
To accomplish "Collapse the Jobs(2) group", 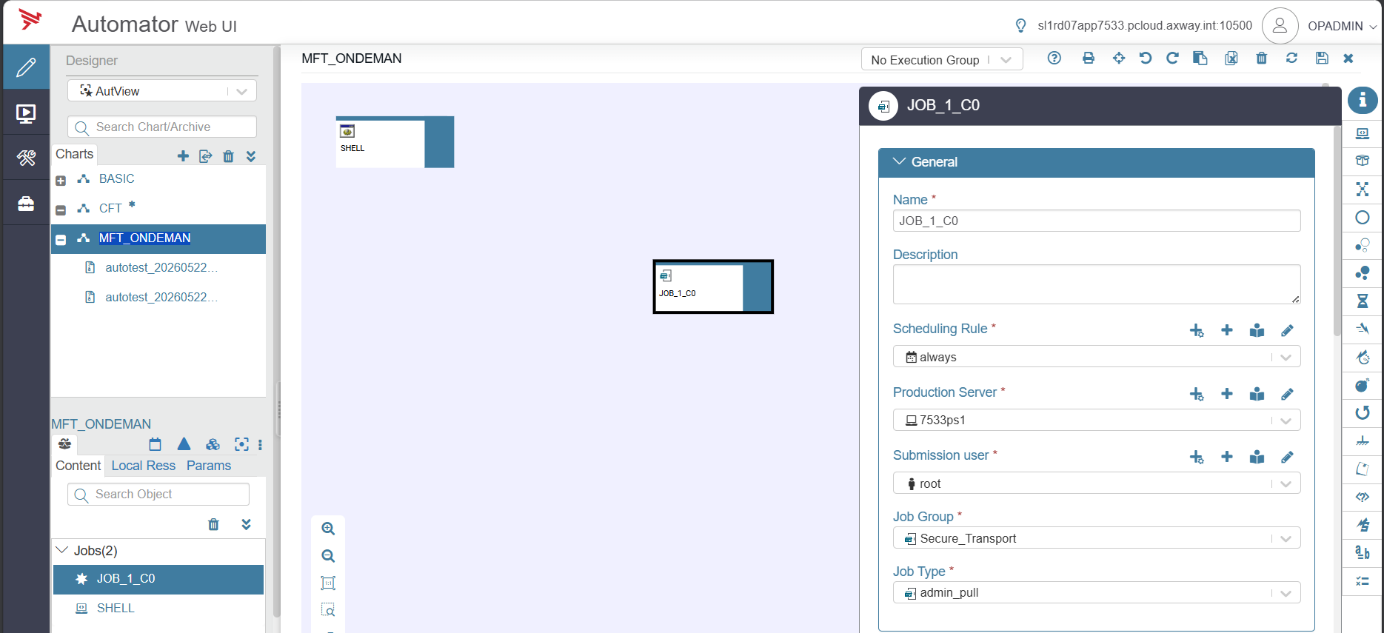I will [63, 550].
